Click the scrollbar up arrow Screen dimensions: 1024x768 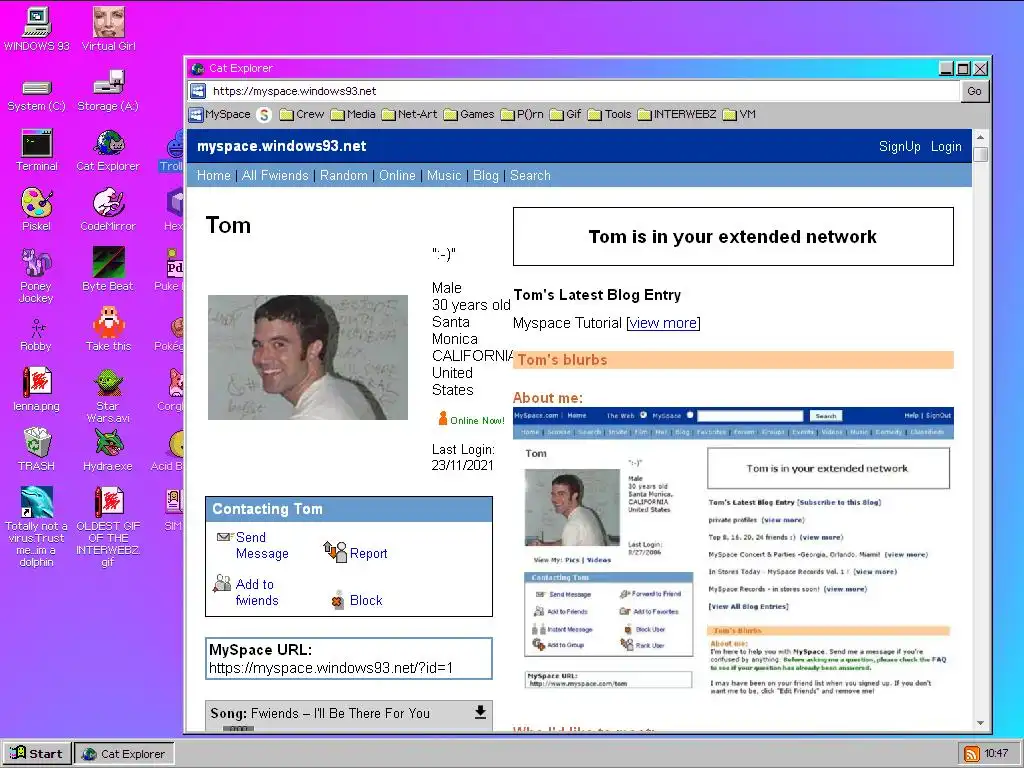[x=980, y=138]
